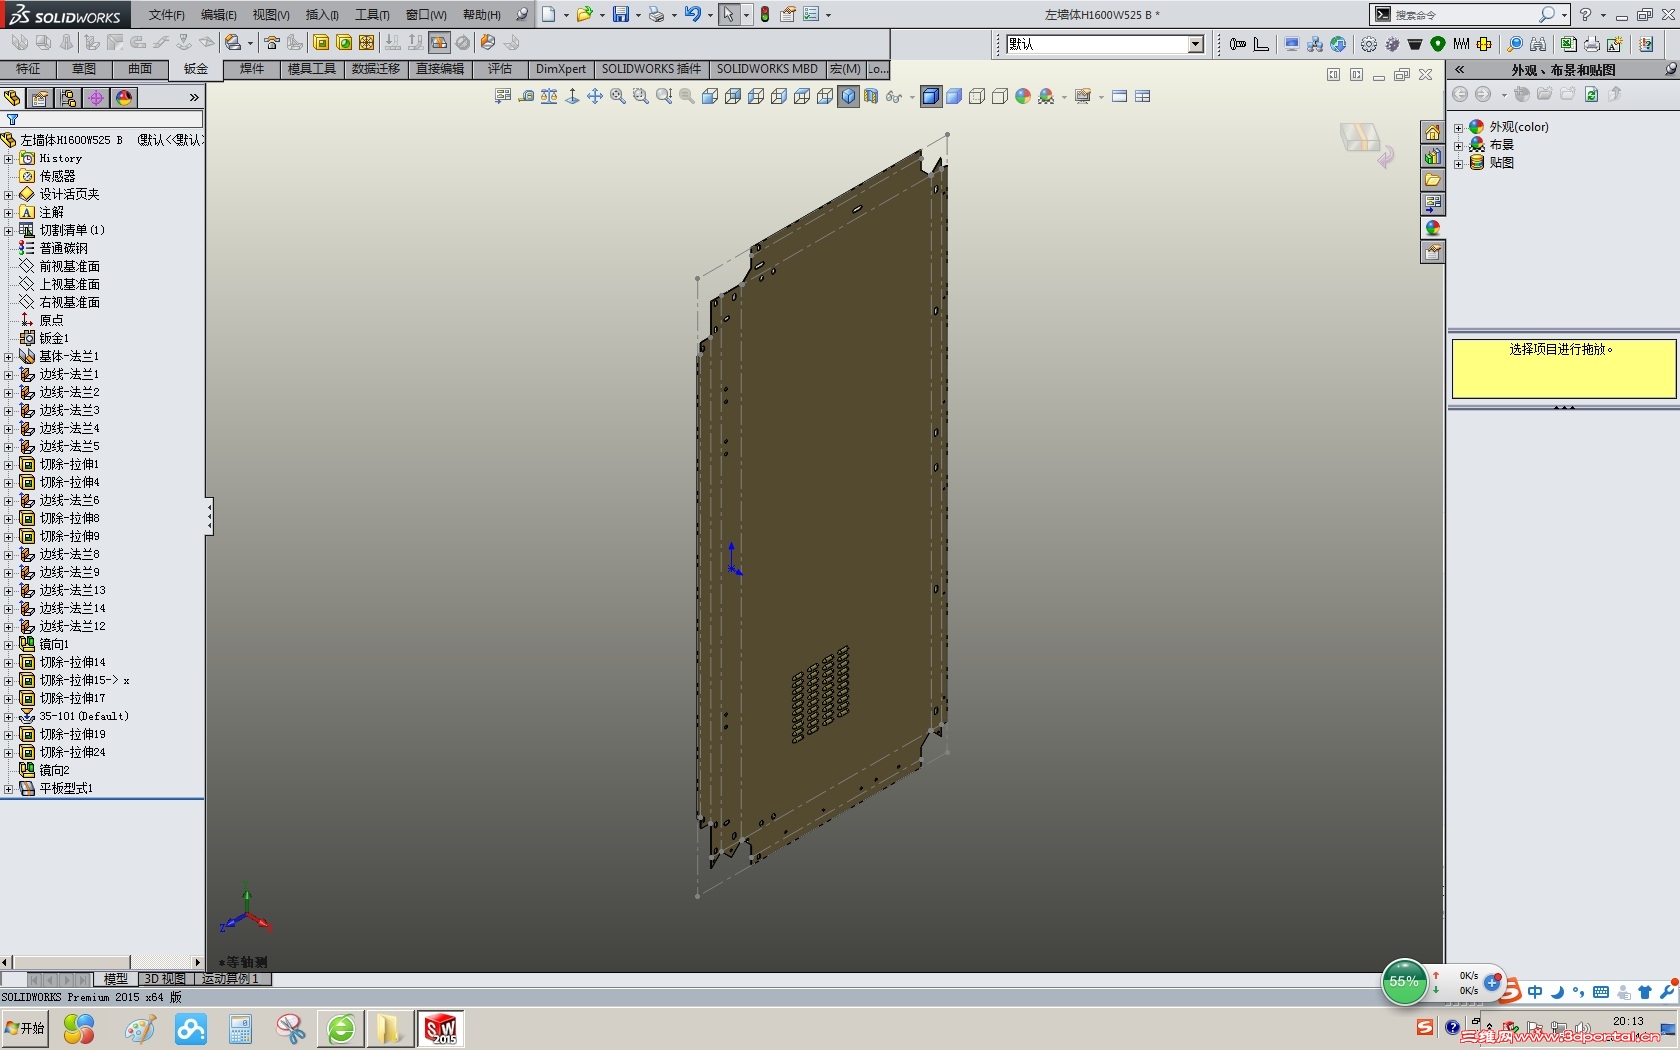
Task: Click the Open file folder icon
Action: coord(584,14)
